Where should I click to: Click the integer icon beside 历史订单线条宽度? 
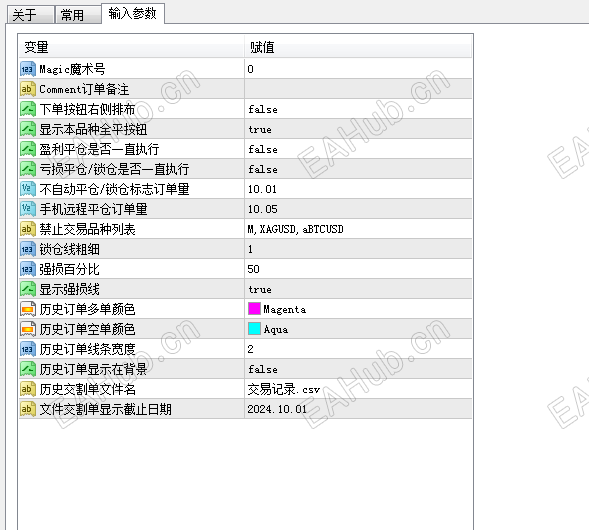(x=28, y=349)
